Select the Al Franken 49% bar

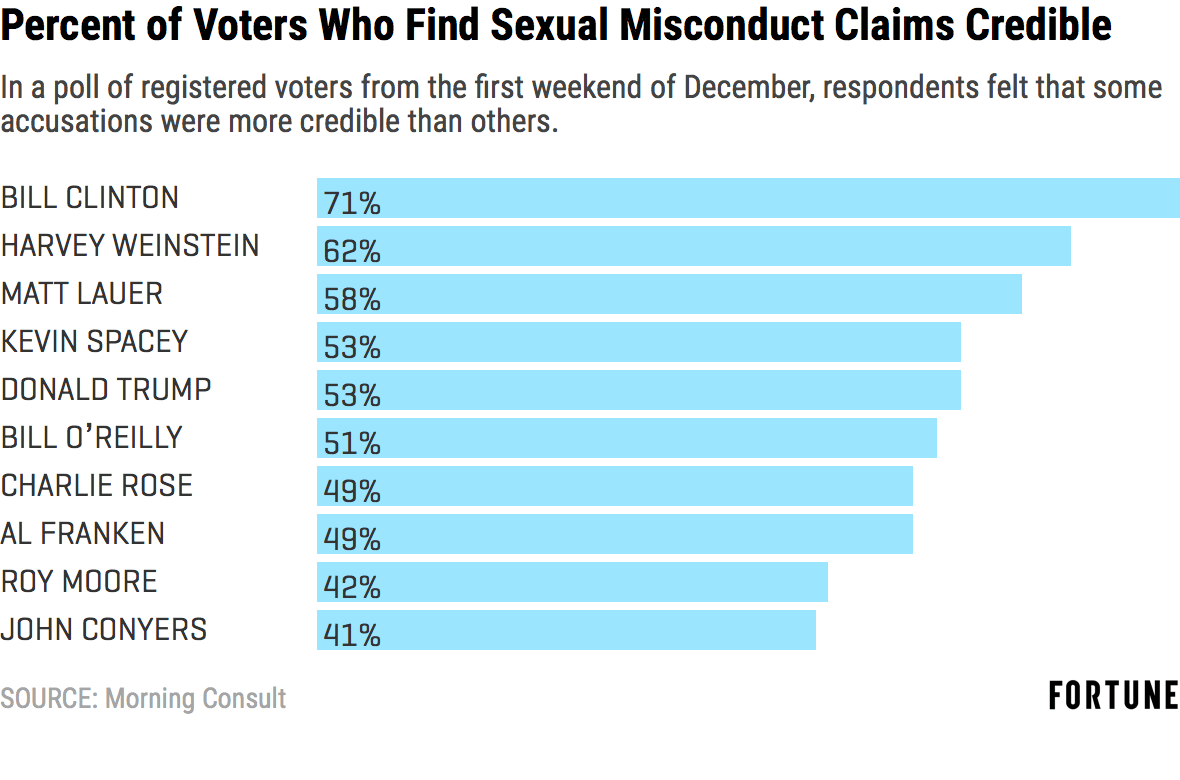[x=615, y=534]
